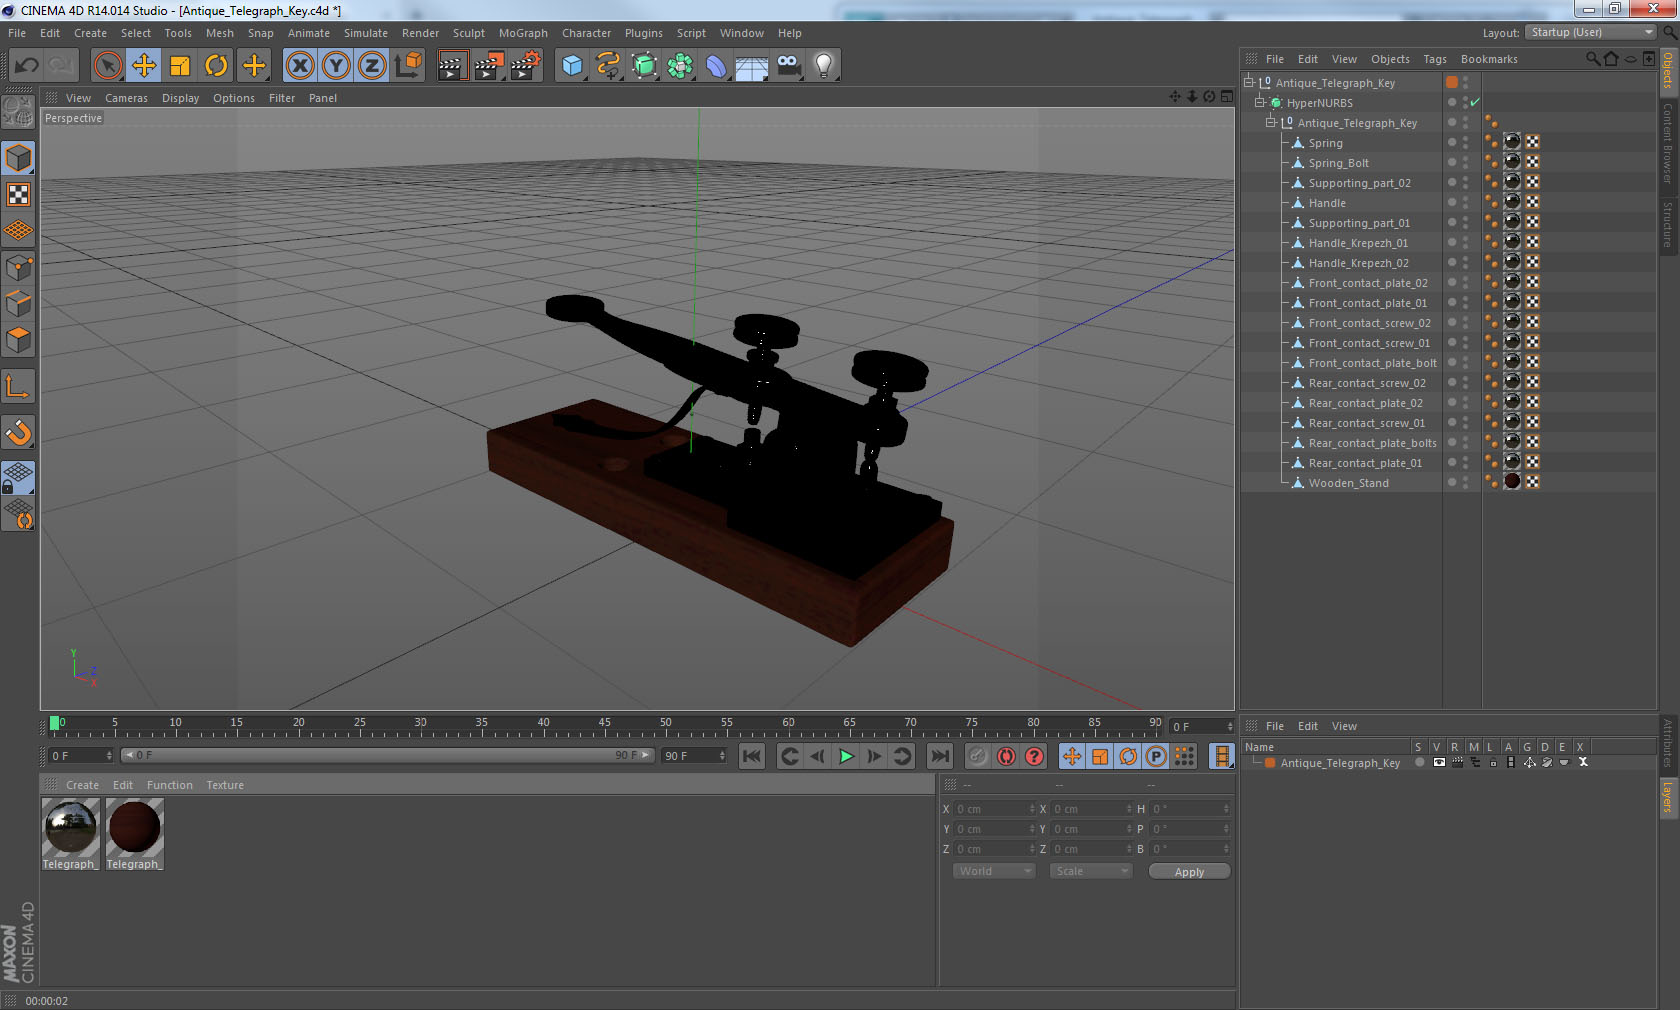
Task: Click the Apply coordinates button
Action: click(x=1189, y=872)
